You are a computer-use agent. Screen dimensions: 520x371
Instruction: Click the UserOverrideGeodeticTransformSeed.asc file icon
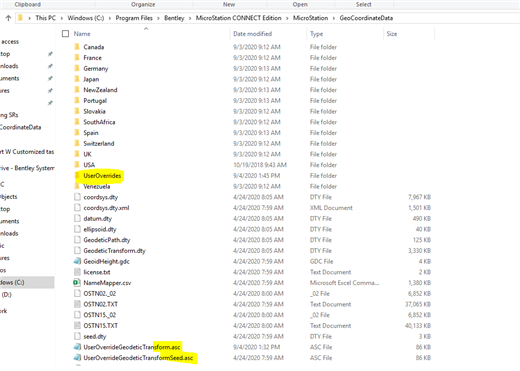click(77, 358)
